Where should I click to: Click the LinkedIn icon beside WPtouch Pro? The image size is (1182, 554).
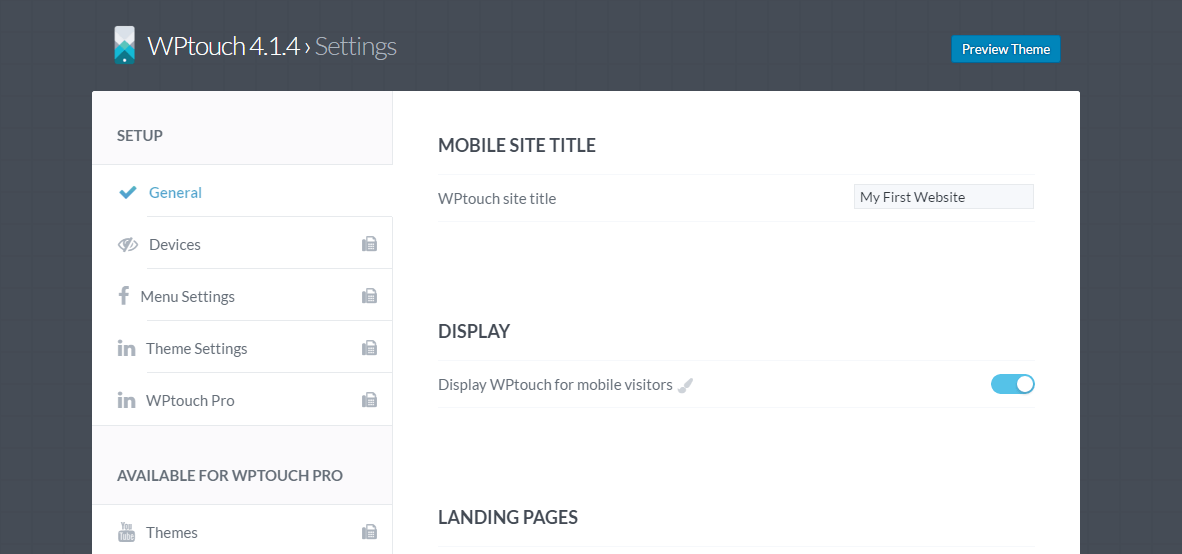(127, 400)
